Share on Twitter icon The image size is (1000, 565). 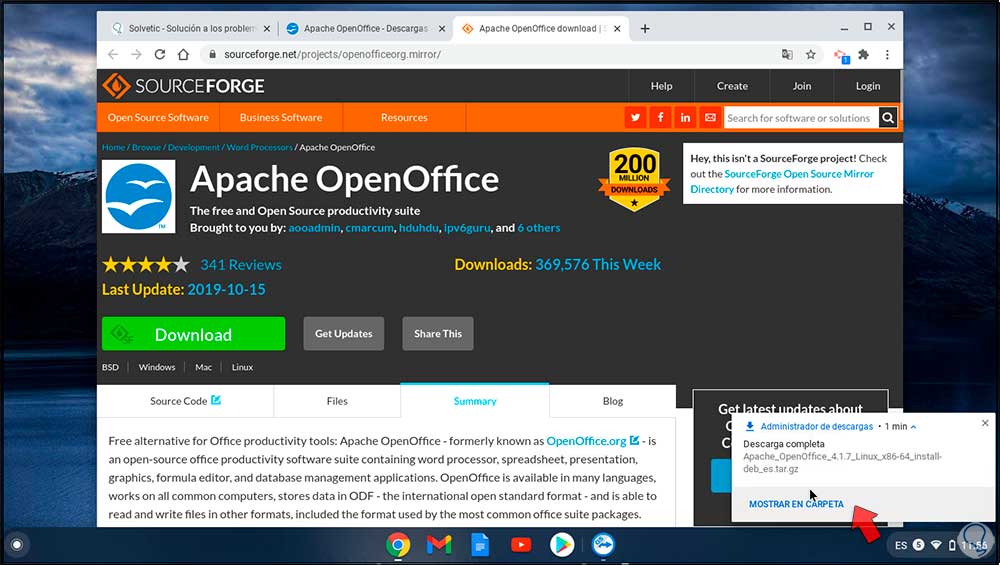tap(635, 117)
